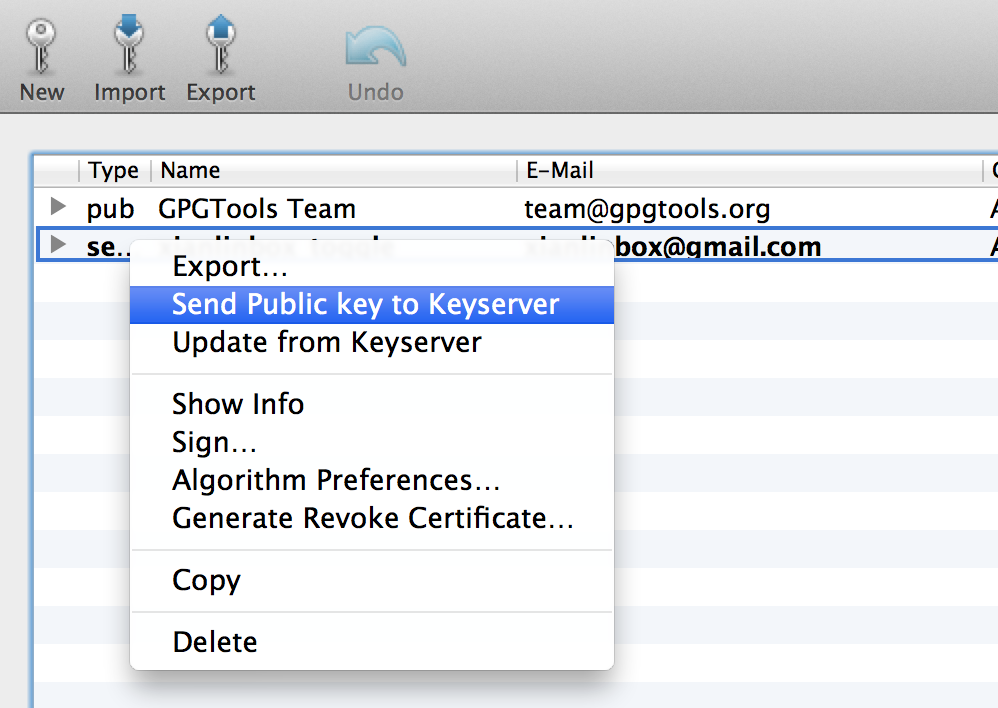This screenshot has height=708, width=998.
Task: Click the team@gpgtools.org email cell
Action: point(647,209)
